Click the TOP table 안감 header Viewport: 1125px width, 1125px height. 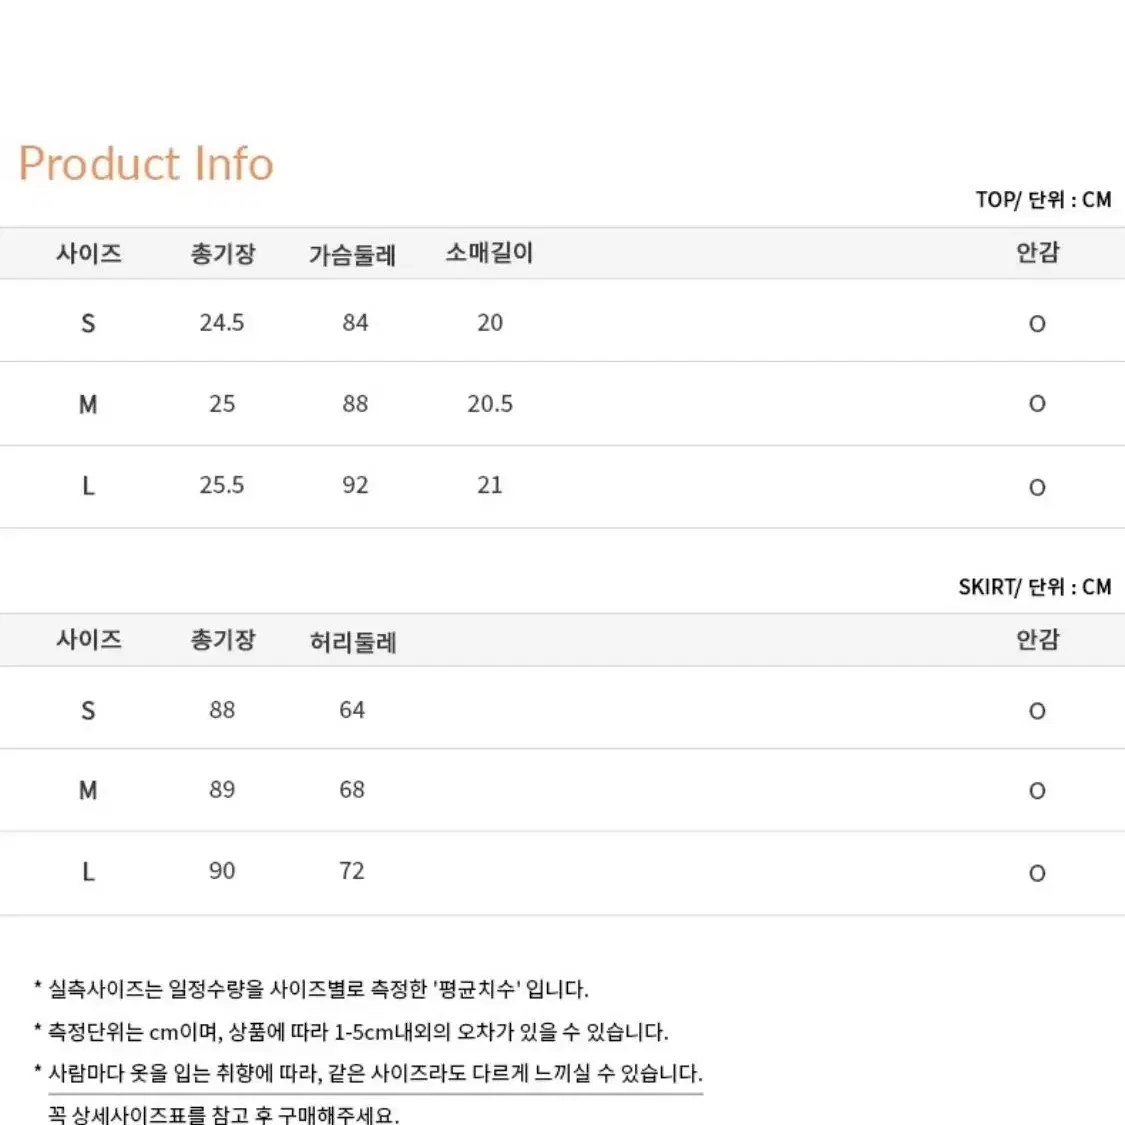click(1037, 253)
